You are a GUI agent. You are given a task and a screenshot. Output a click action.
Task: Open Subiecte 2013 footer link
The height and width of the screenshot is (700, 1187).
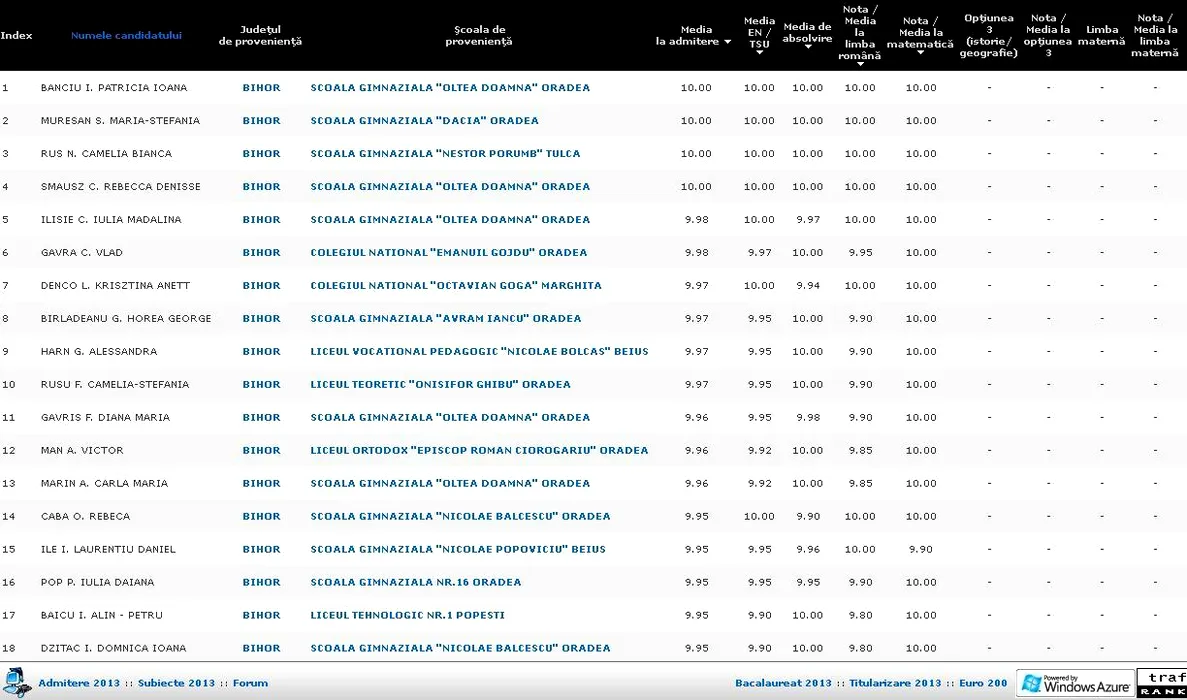pyautogui.click(x=175, y=683)
